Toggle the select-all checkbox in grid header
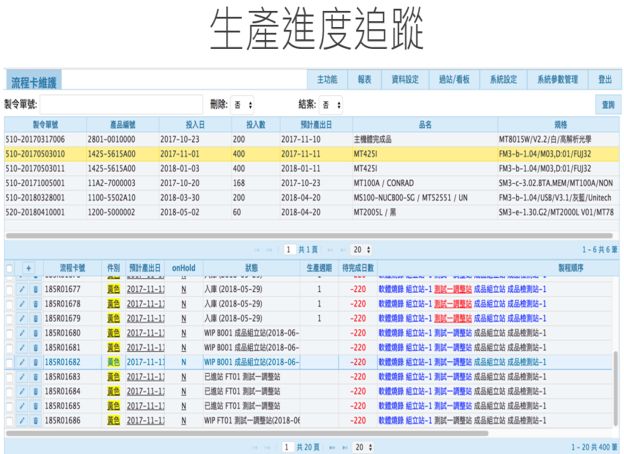This screenshot has width=624, height=454. point(10,269)
